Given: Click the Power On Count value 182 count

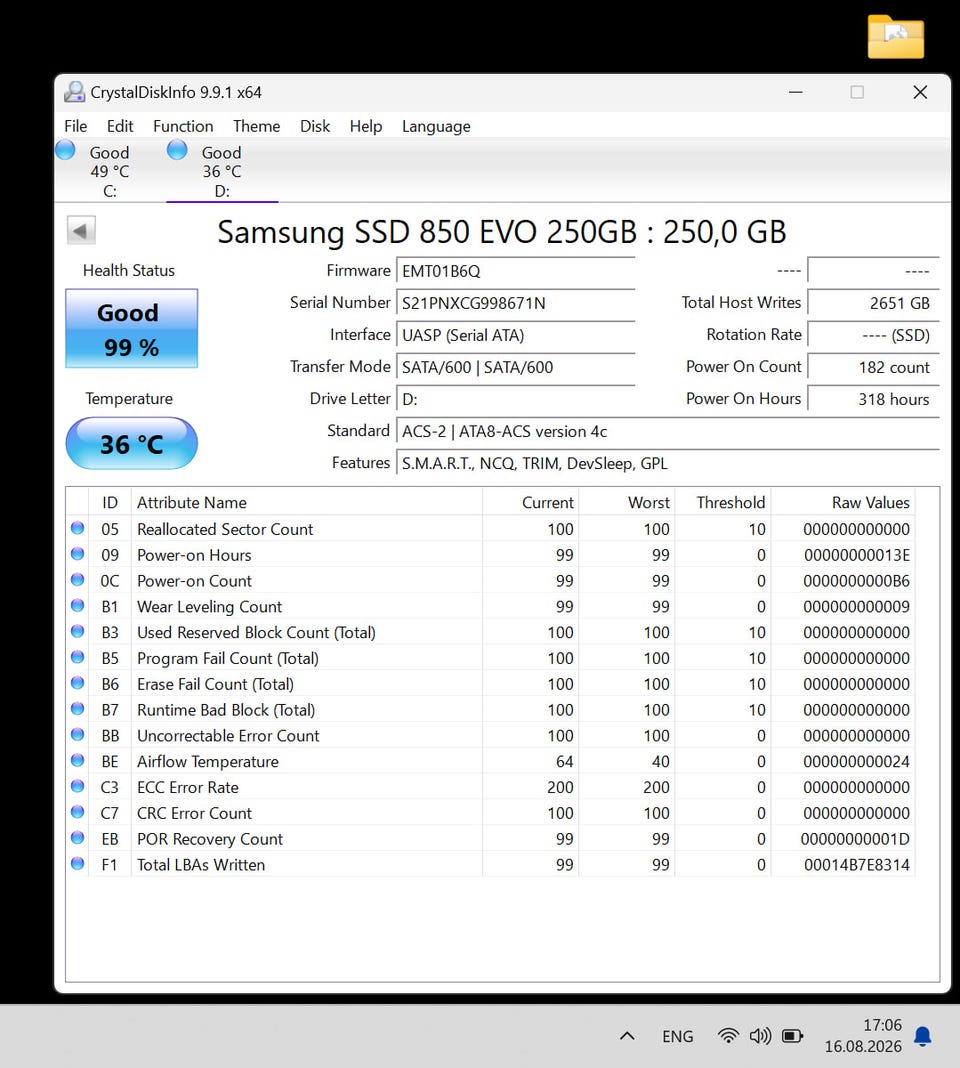Looking at the screenshot, I should click(x=873, y=367).
